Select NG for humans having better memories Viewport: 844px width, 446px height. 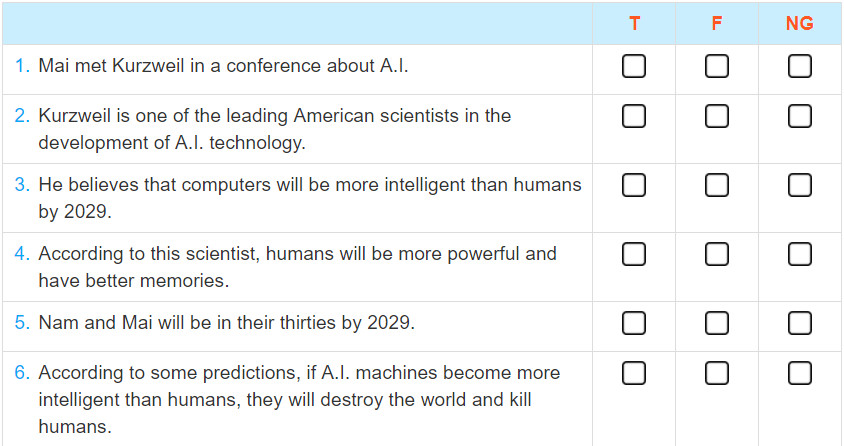(x=799, y=254)
